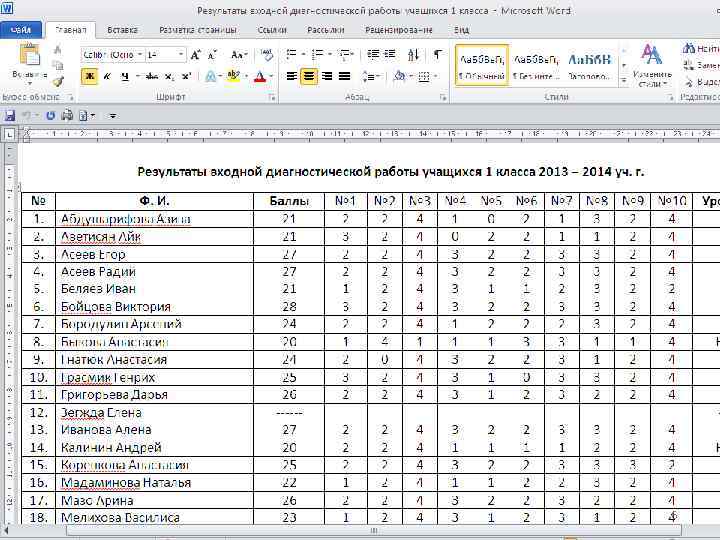Save document from Quick Access toolbar
Image resolution: width=720 pixels, height=540 pixels.
[x=10, y=115]
